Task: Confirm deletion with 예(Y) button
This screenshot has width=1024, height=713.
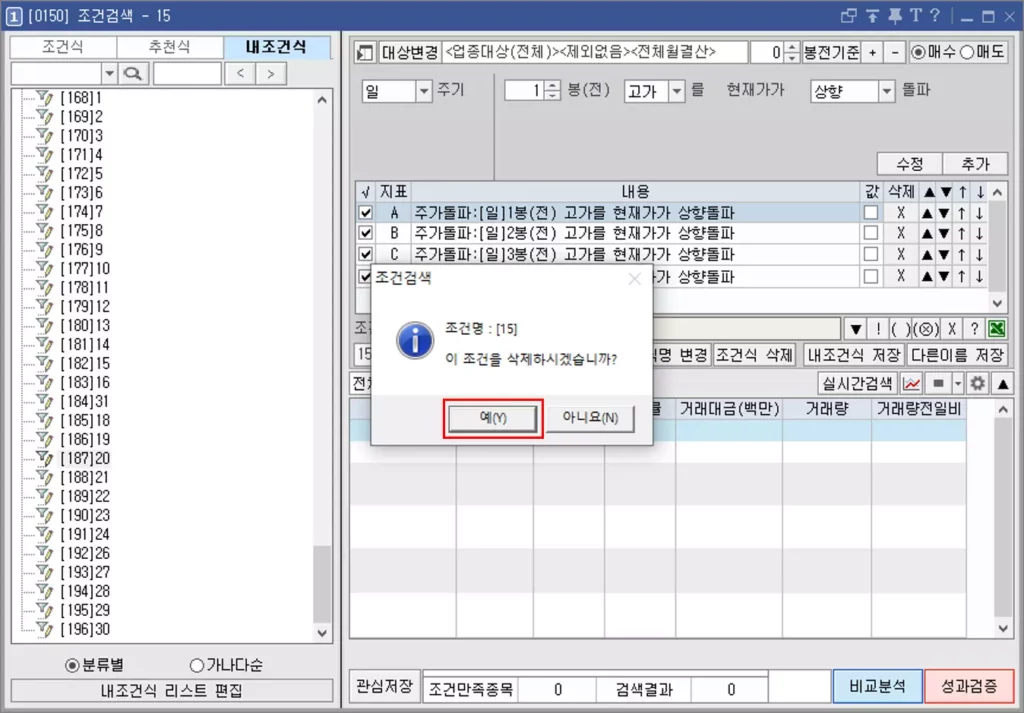Action: [493, 418]
